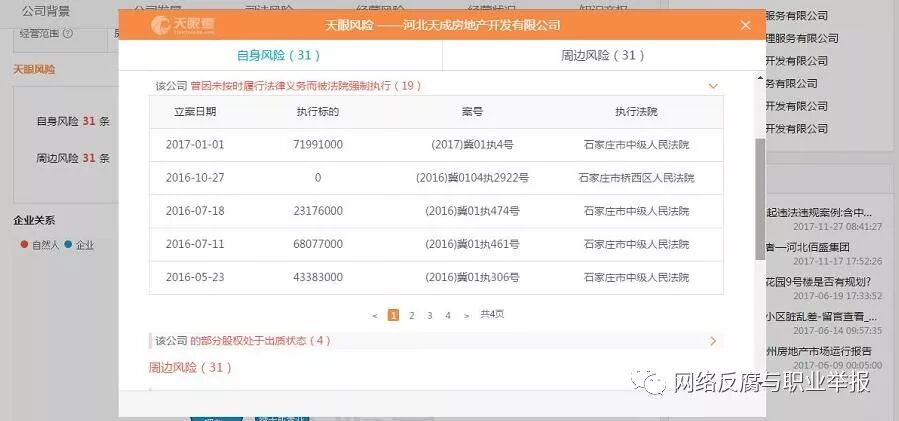
Task: Open news item 起违法违规案例:含中...
Action: (818, 213)
